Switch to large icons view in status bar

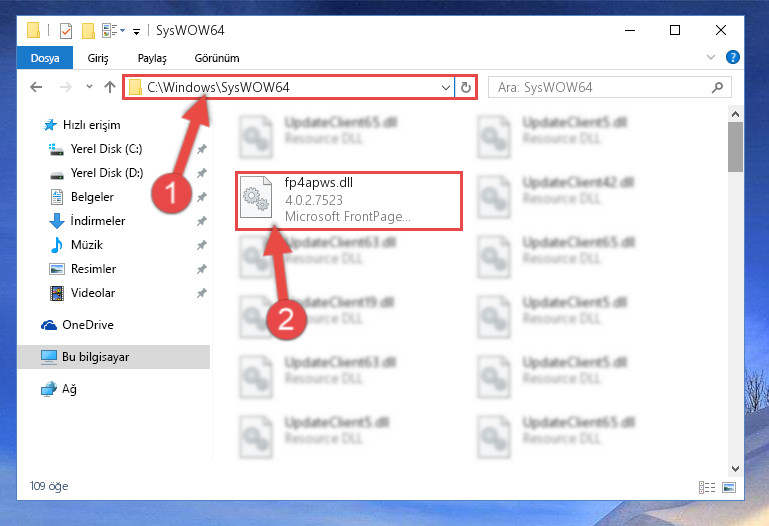point(729,487)
